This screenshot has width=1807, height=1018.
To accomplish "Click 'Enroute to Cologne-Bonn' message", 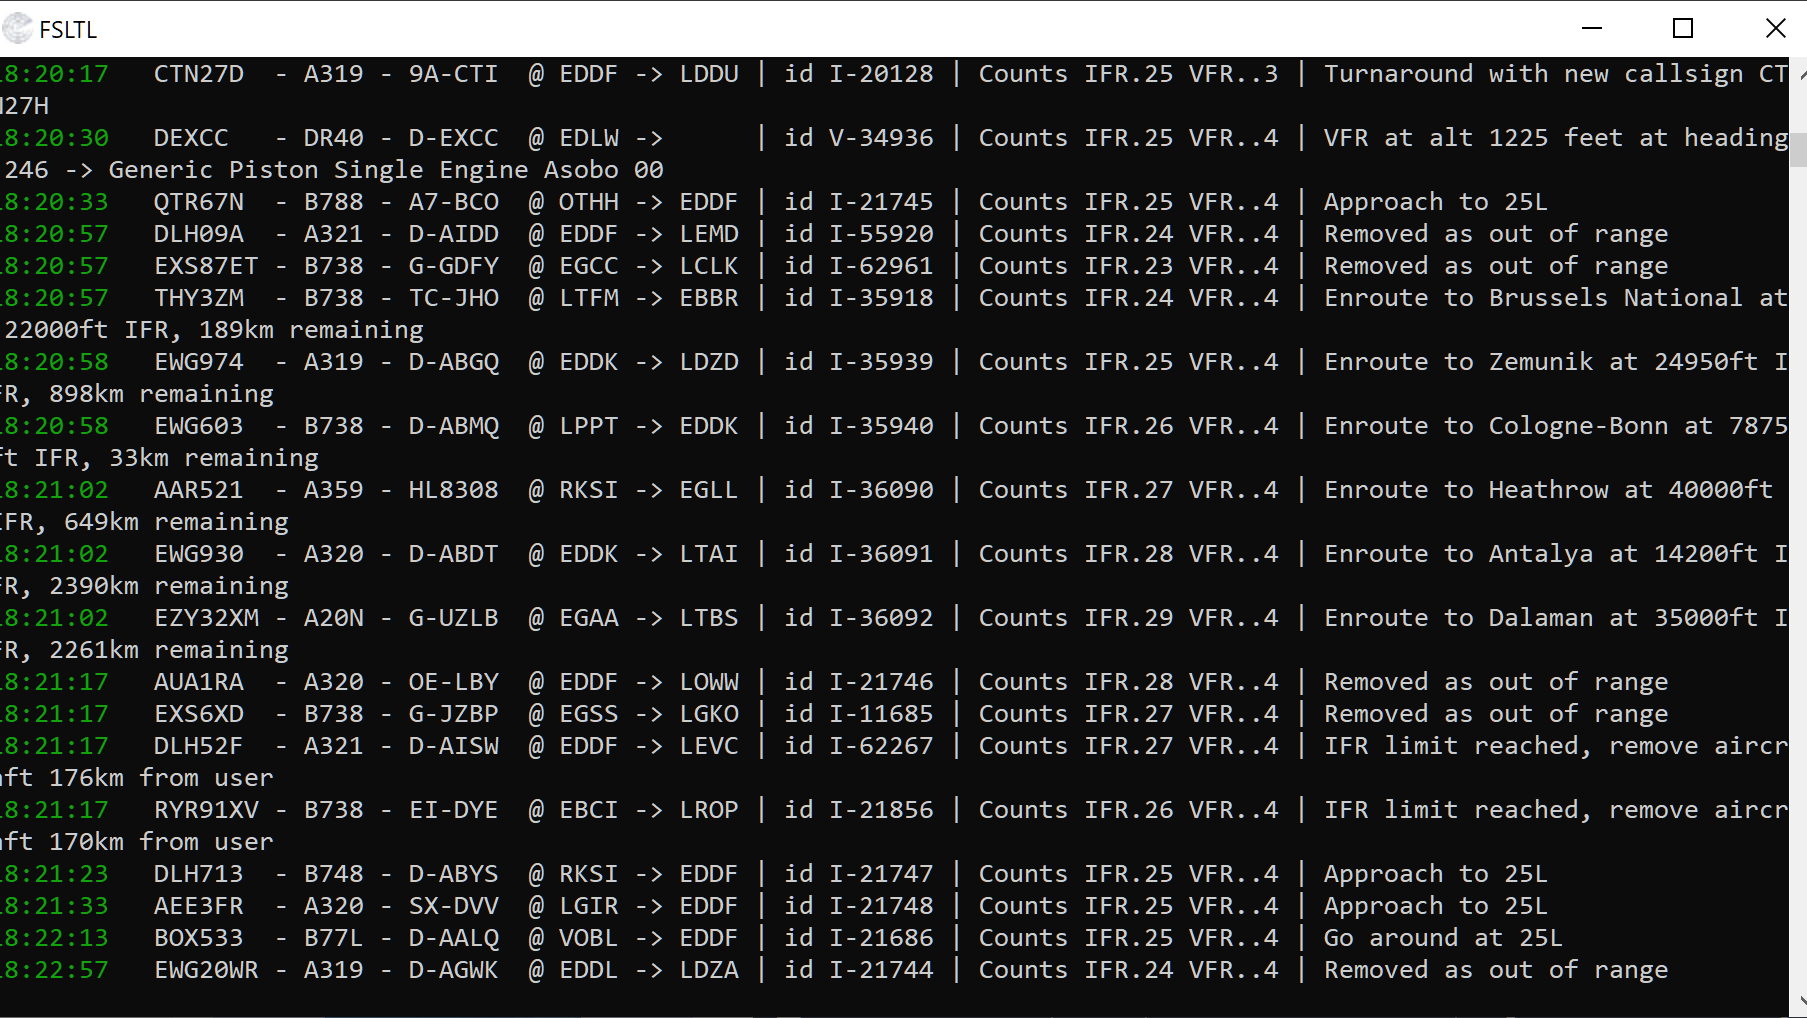I will 1496,426.
